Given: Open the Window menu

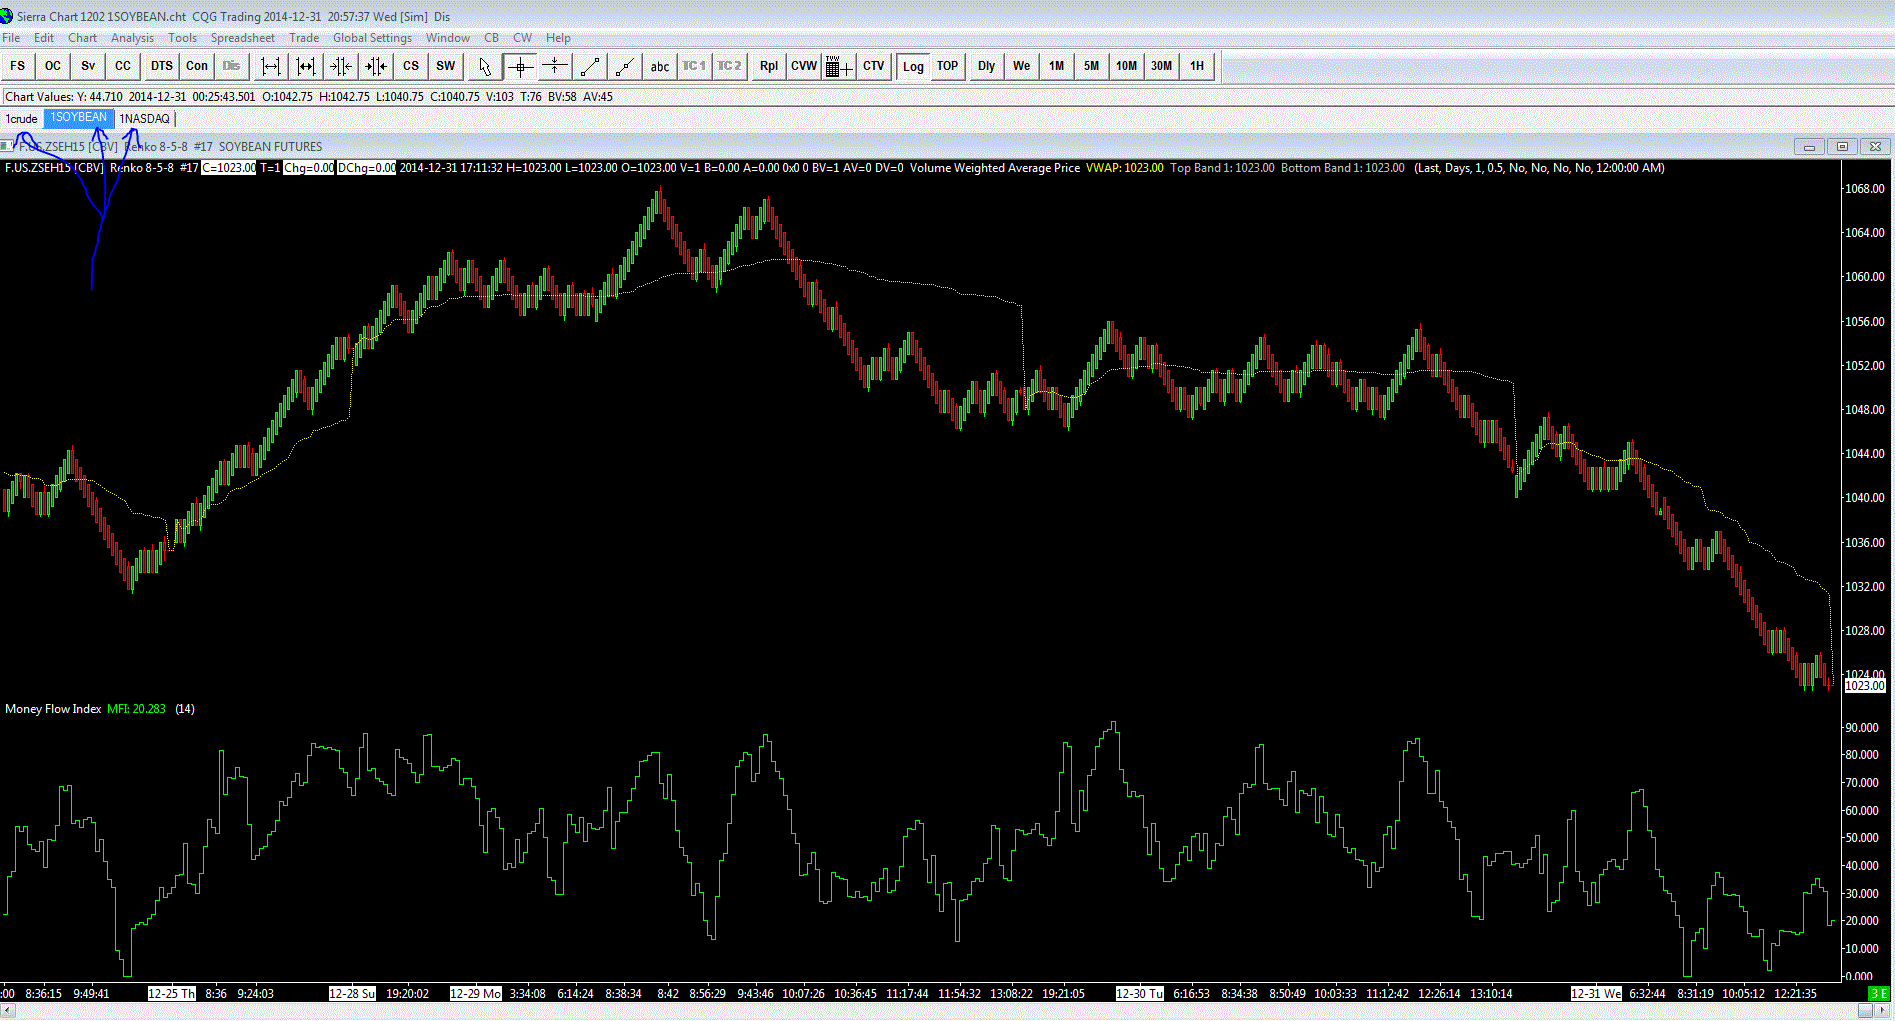Looking at the screenshot, I should click(x=448, y=38).
